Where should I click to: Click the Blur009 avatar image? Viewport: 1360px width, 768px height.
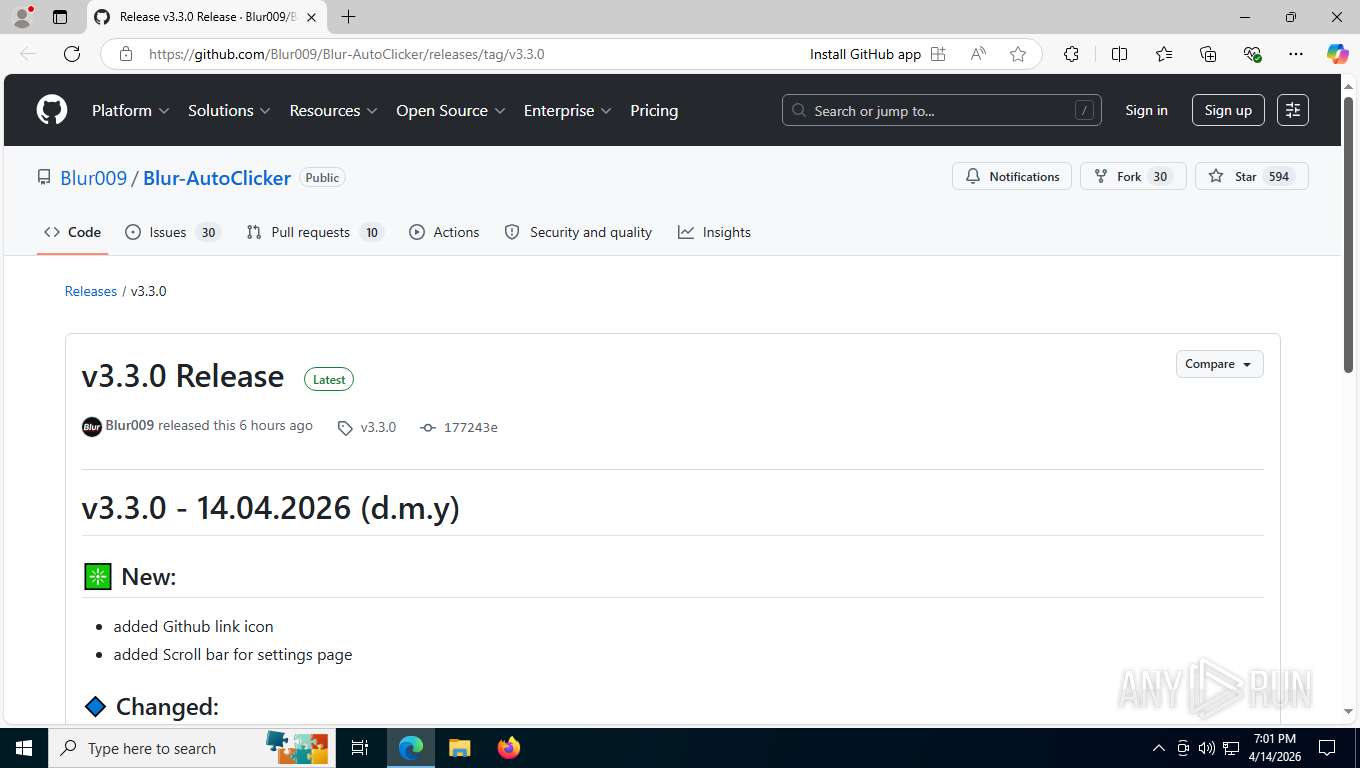coord(92,427)
